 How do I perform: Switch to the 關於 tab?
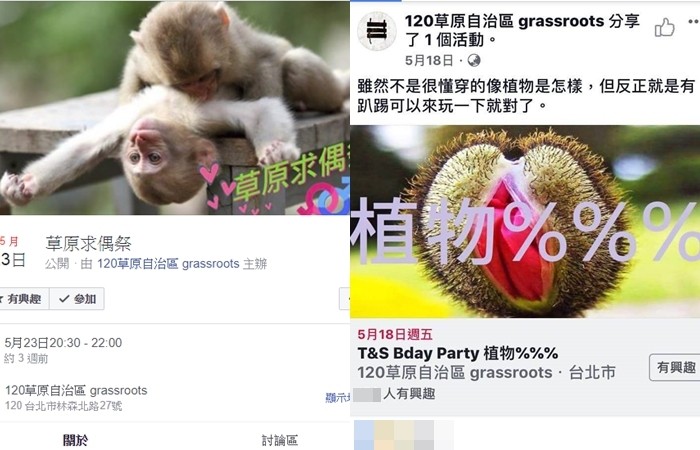(75, 440)
